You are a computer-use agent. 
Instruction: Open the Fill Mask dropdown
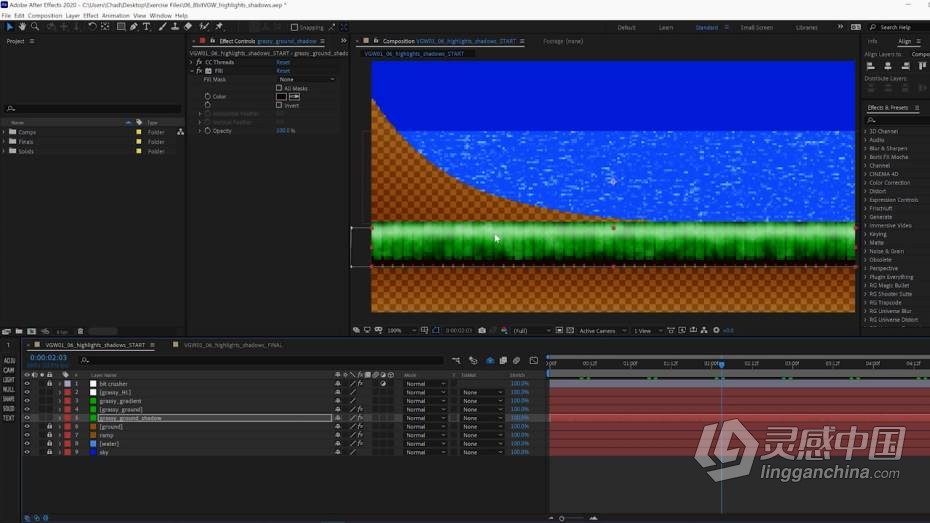tap(307, 79)
